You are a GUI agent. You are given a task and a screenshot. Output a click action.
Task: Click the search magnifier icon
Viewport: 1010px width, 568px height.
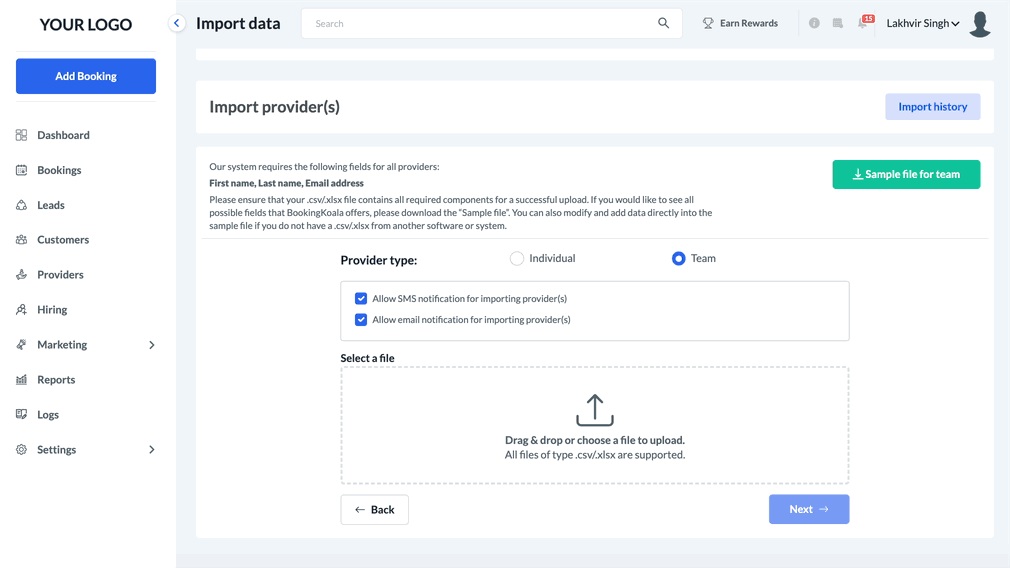[663, 23]
